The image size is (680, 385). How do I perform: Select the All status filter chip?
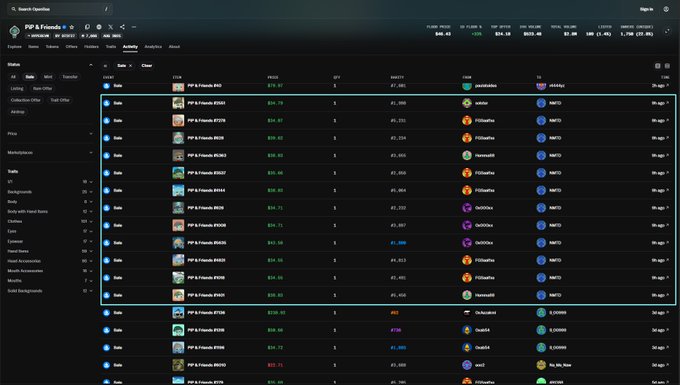[13, 77]
